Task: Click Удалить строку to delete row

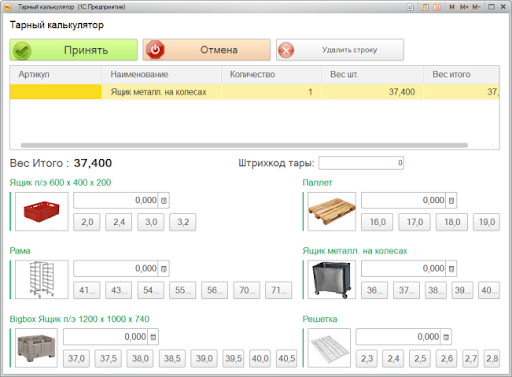Action: 340,50
